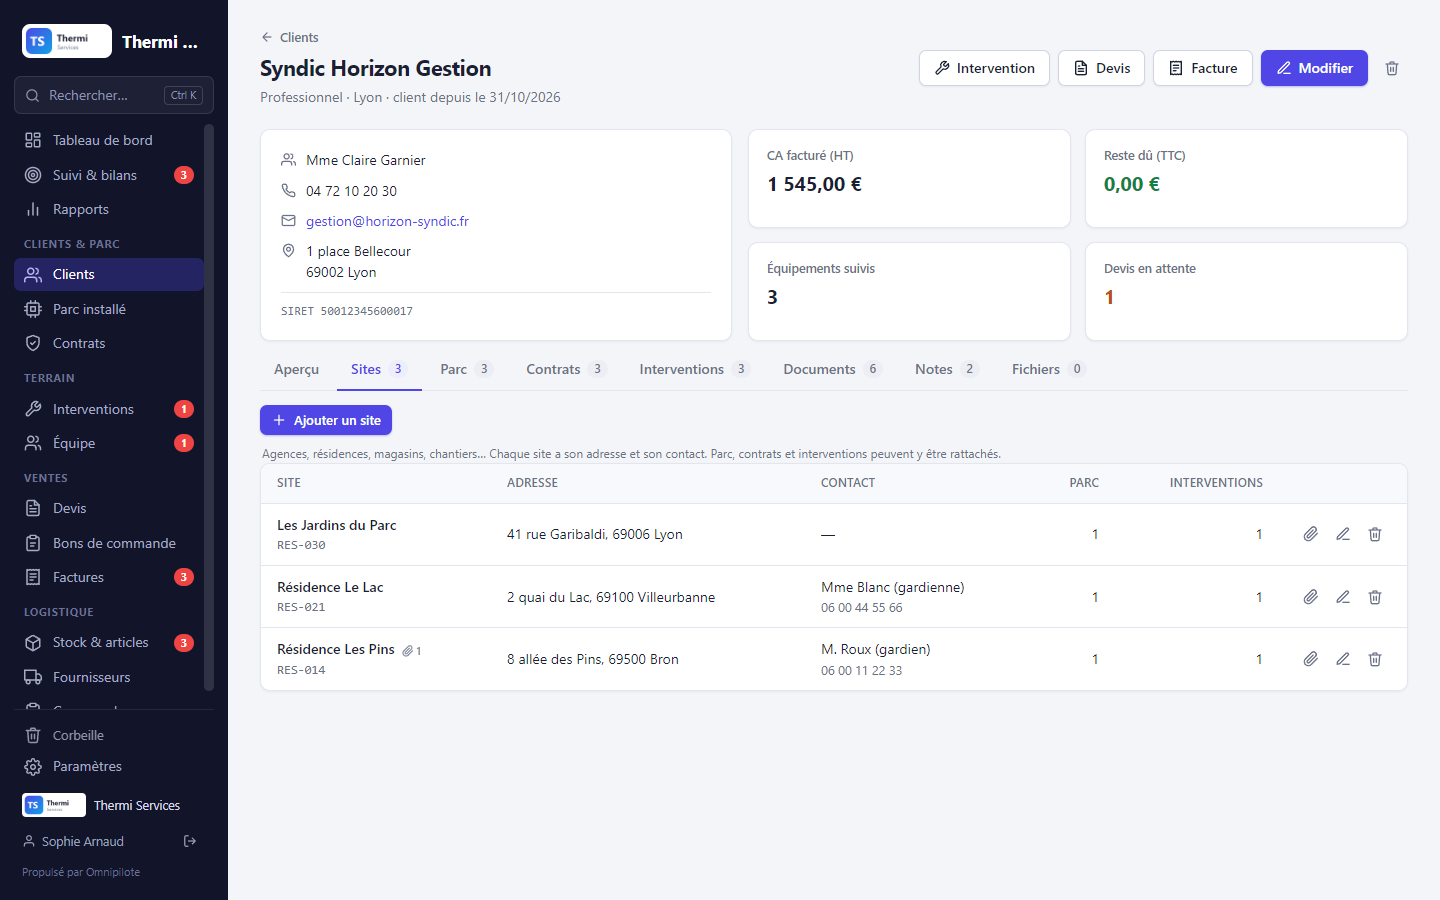
Task: Switch to the Documents tab
Action: [x=832, y=369]
